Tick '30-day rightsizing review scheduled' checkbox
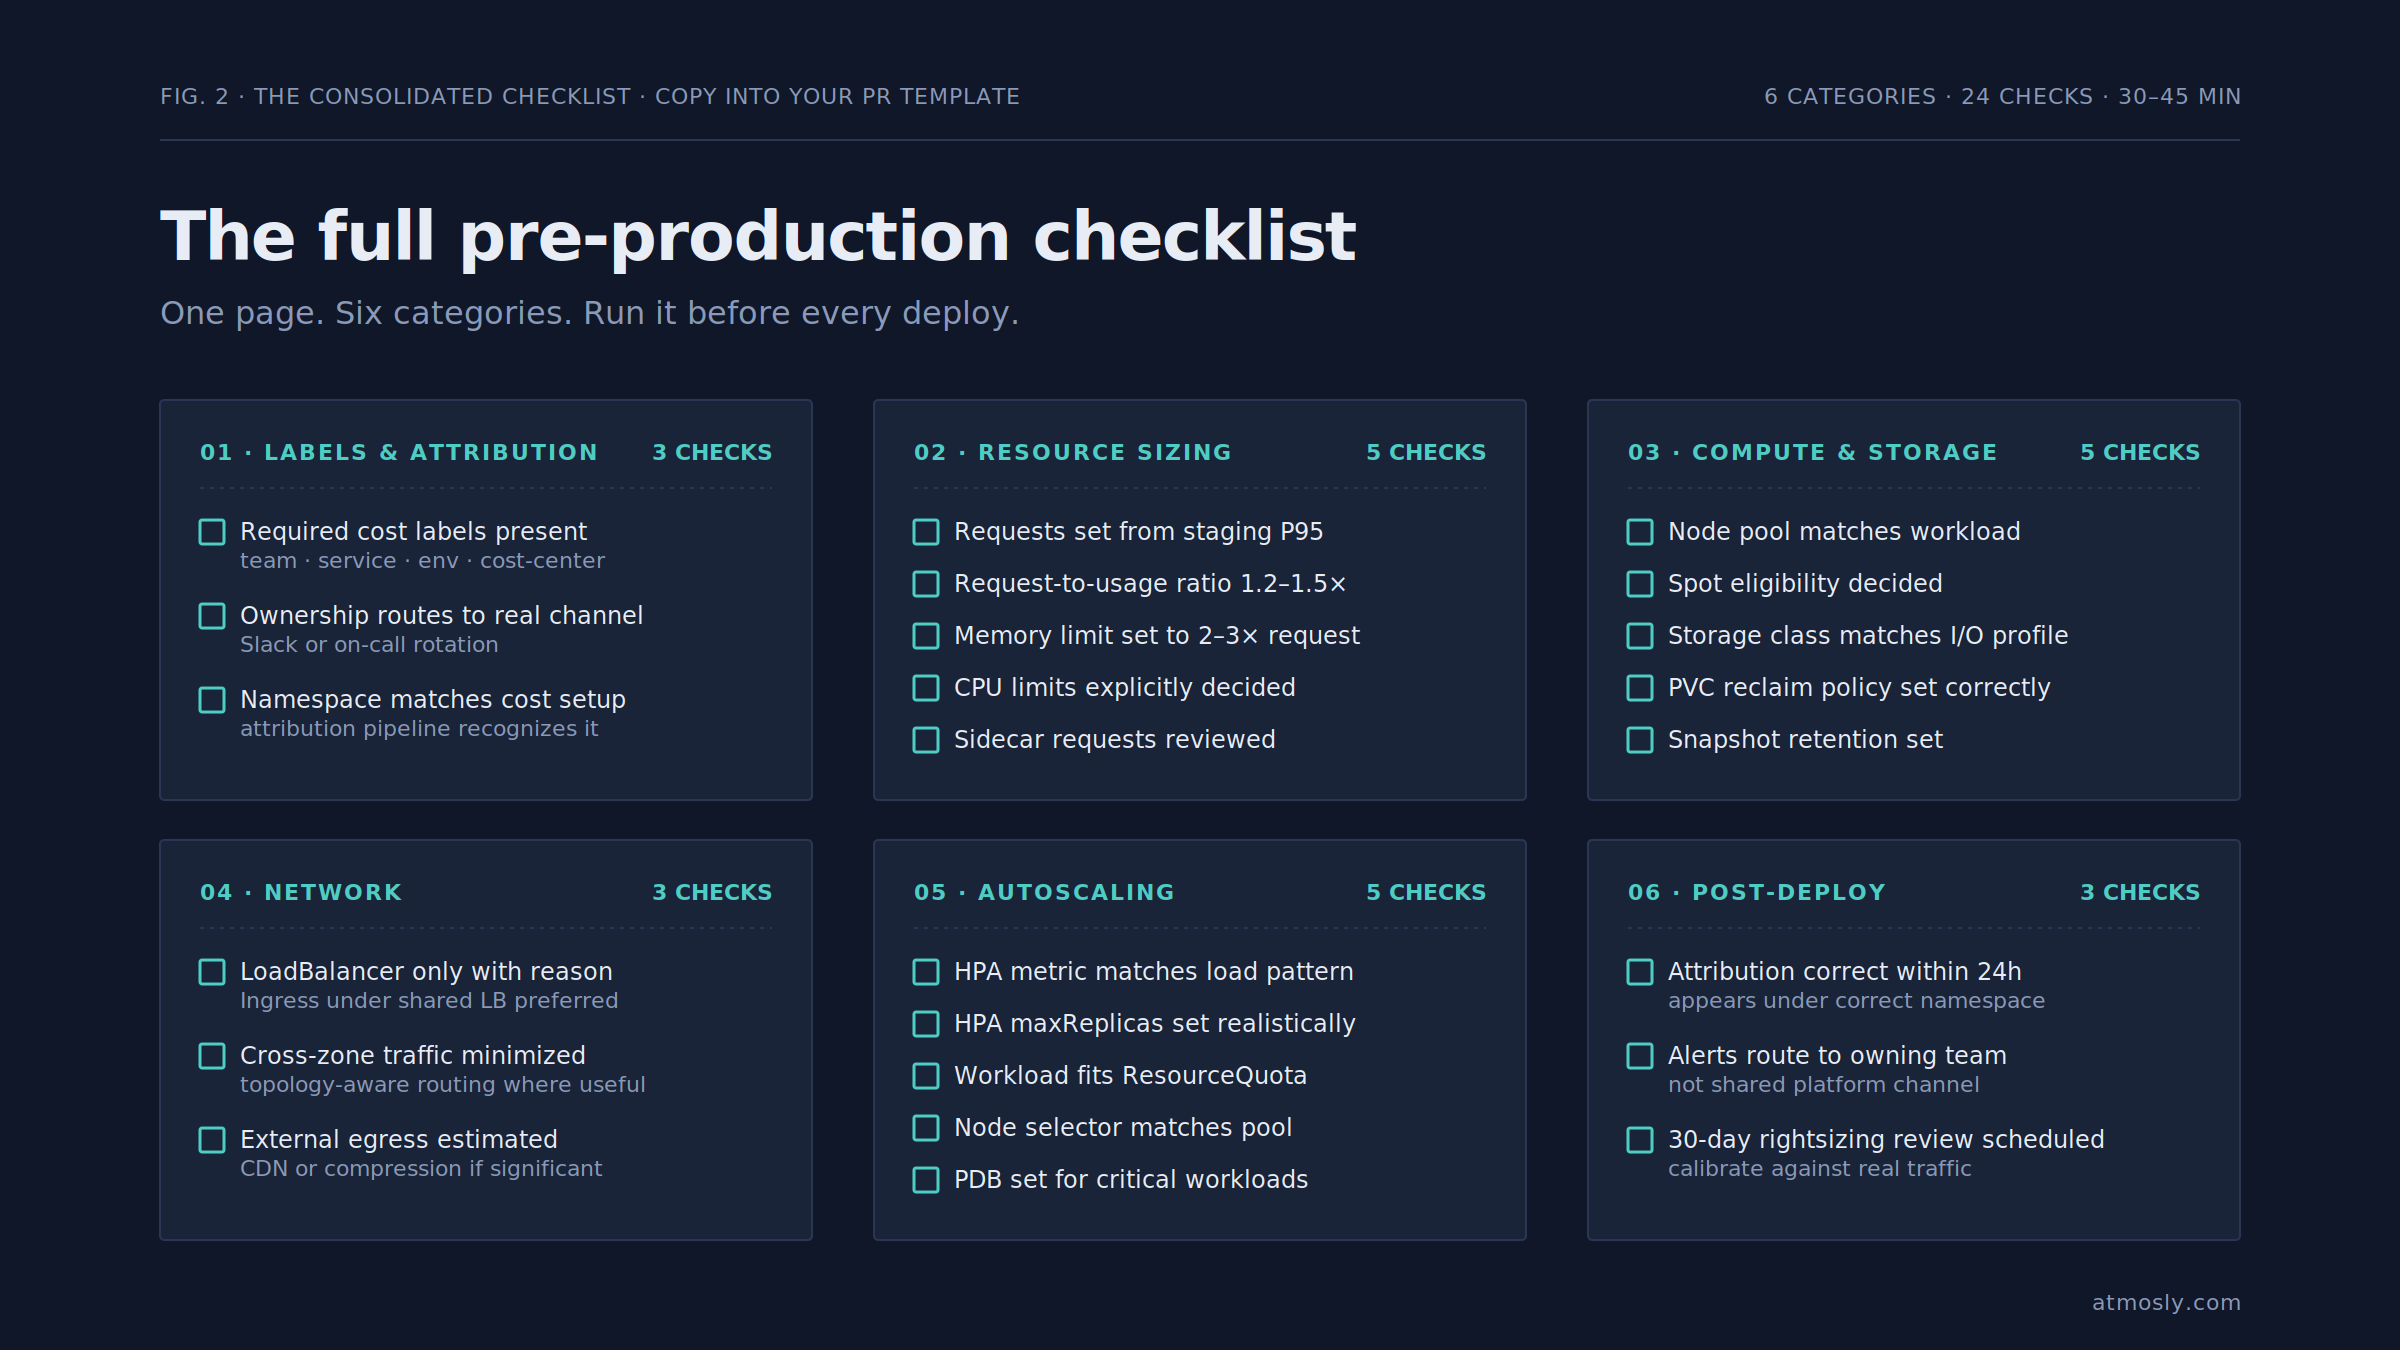 [1640, 1140]
